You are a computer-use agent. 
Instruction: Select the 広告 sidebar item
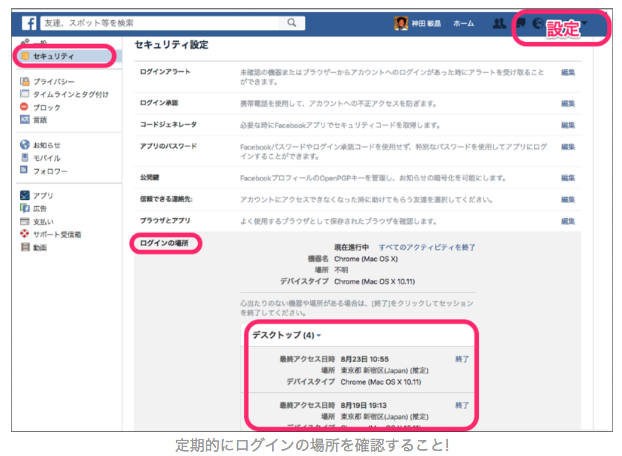[40, 209]
